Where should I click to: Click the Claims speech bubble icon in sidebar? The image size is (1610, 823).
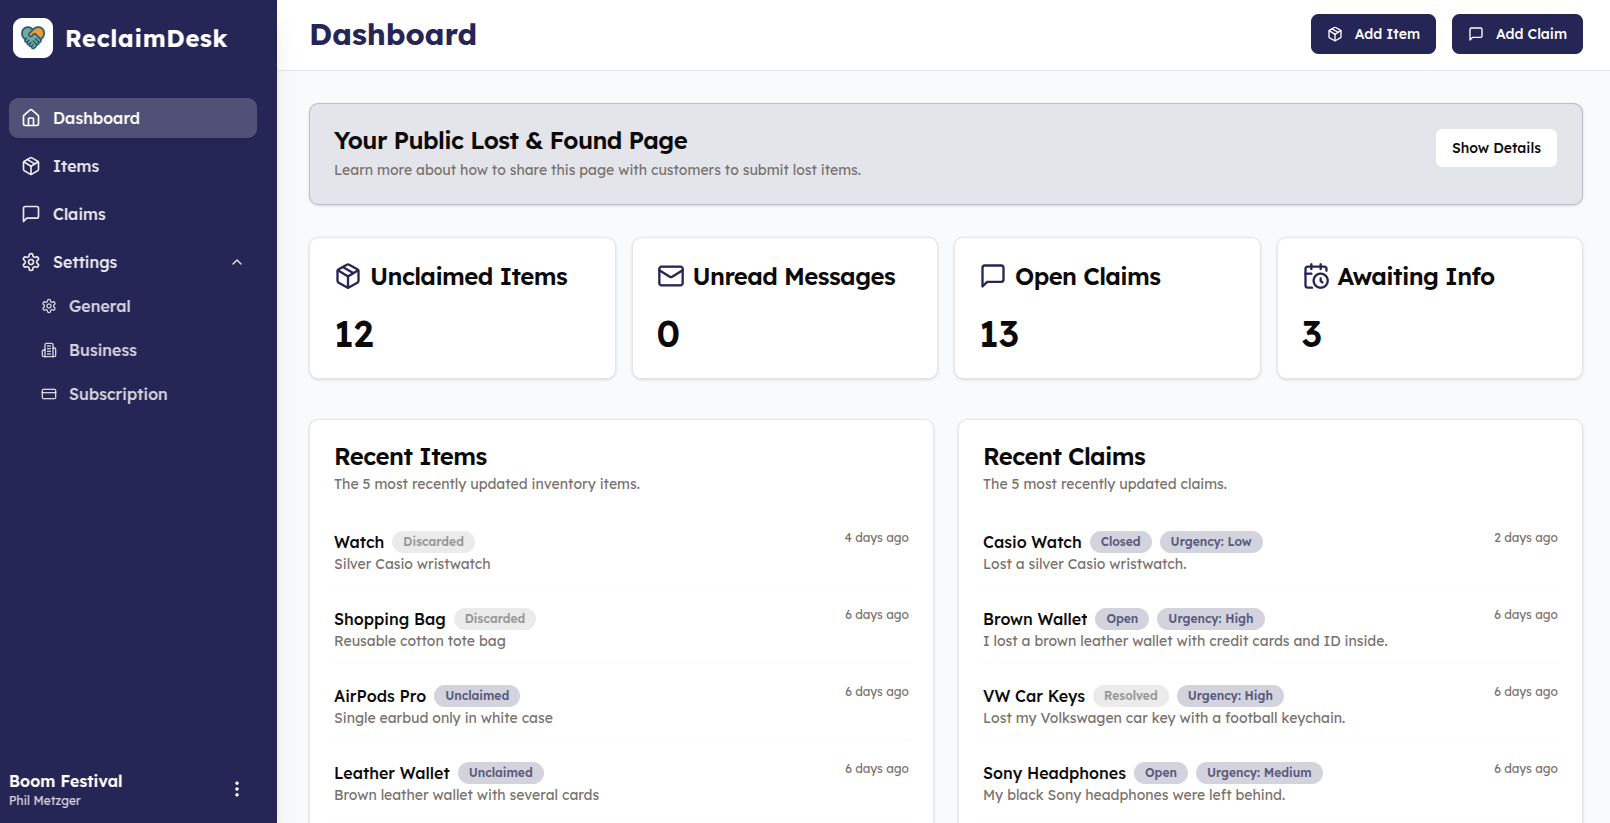coord(31,214)
